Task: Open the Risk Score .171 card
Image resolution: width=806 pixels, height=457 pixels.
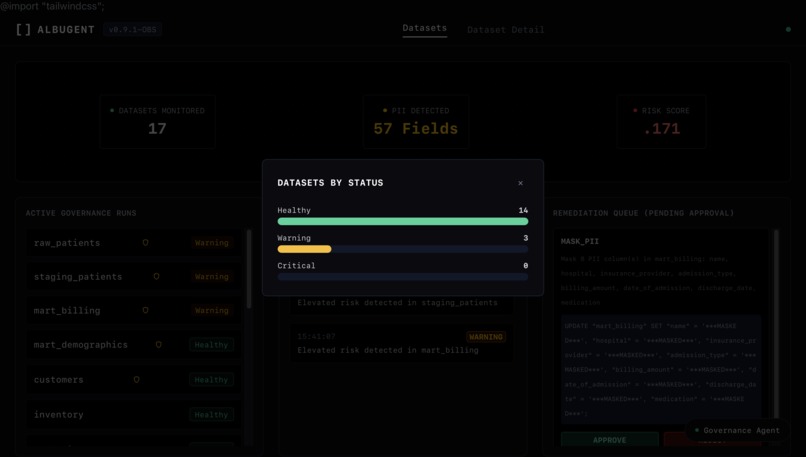Action: [662, 122]
